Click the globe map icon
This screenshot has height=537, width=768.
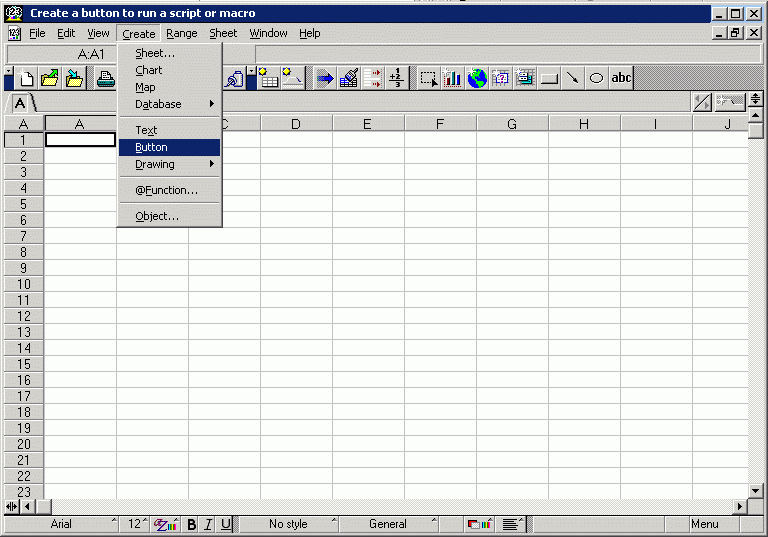476,78
